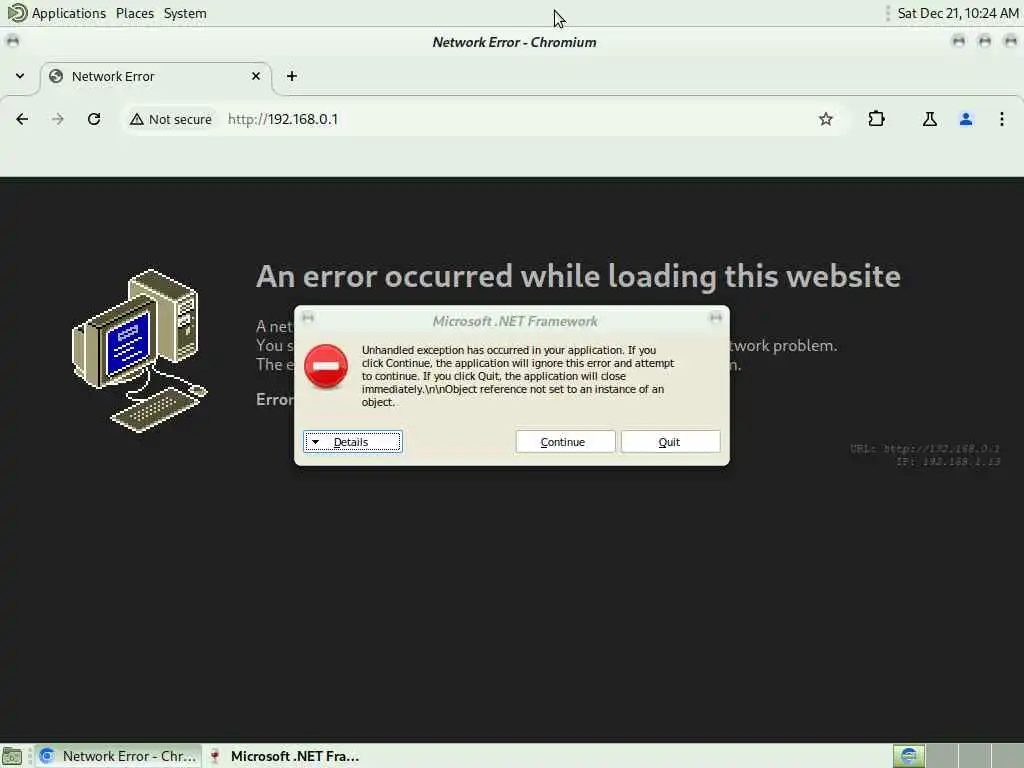Image resolution: width=1024 pixels, height=768 pixels.
Task: Switch to Network Error - Chromium taskbar item
Action: point(118,756)
